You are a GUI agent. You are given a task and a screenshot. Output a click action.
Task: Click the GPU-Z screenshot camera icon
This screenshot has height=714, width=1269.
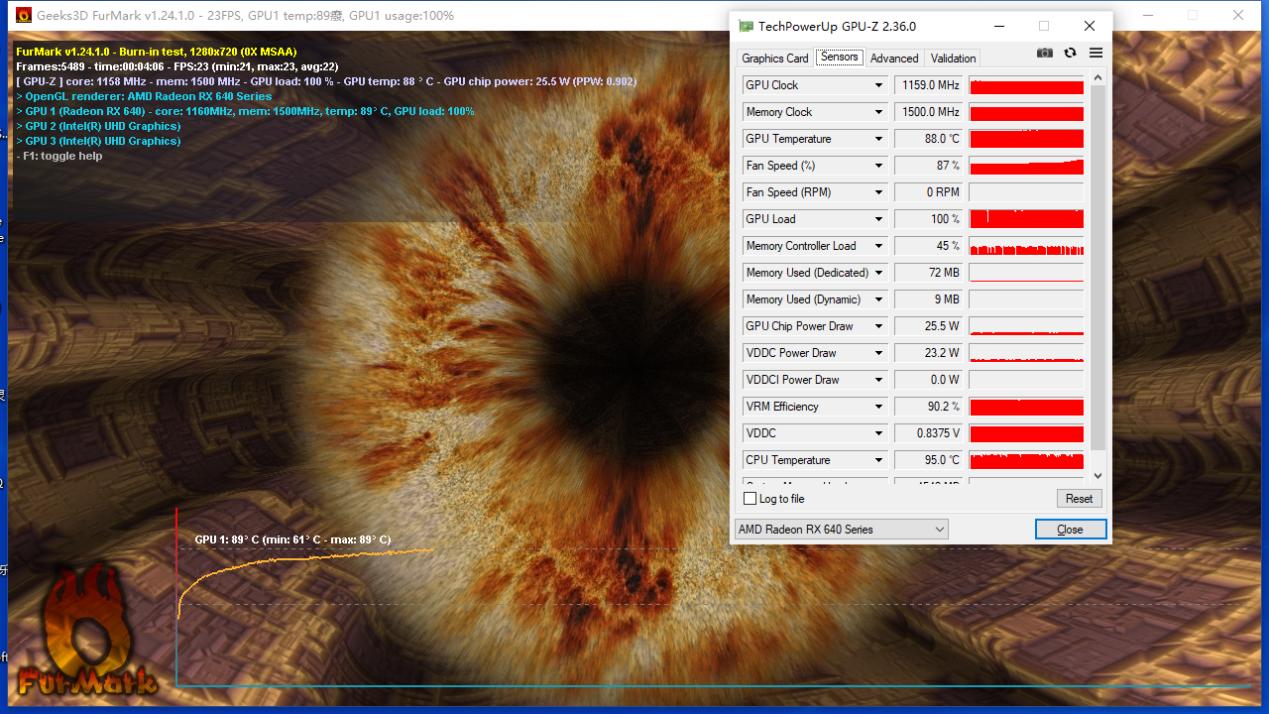1045,53
